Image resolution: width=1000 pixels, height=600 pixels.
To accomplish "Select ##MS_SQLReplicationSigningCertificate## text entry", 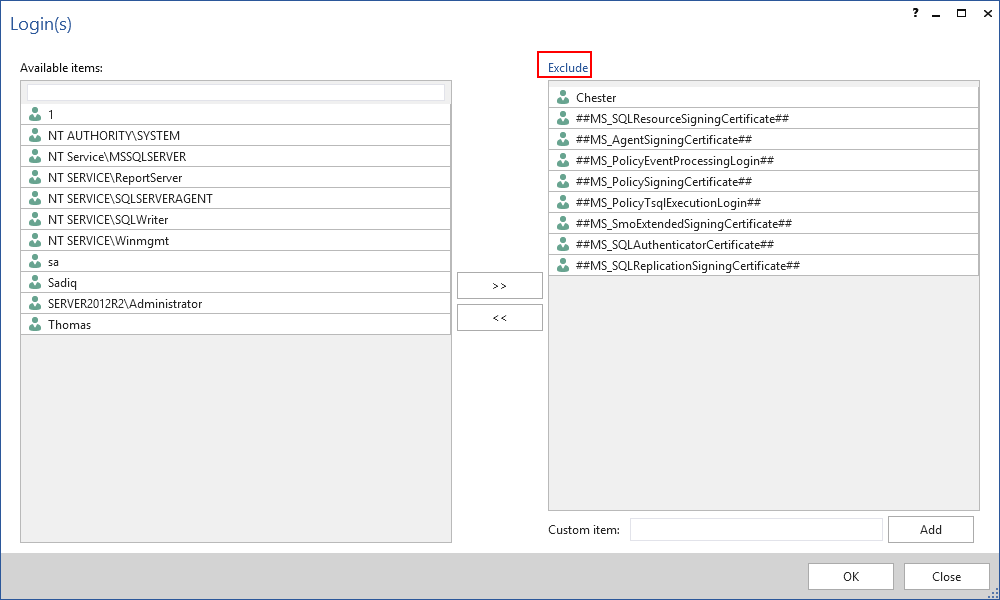I will click(688, 266).
